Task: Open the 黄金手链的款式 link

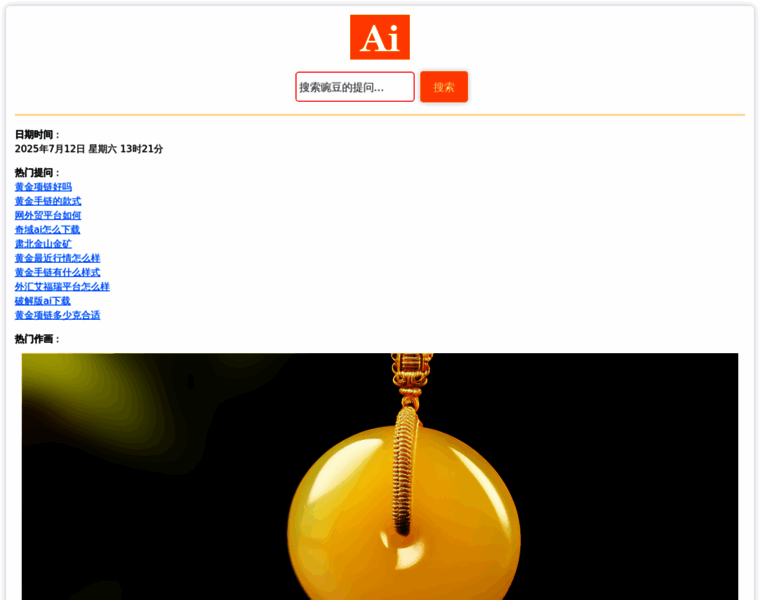Action: pyautogui.click(x=48, y=201)
